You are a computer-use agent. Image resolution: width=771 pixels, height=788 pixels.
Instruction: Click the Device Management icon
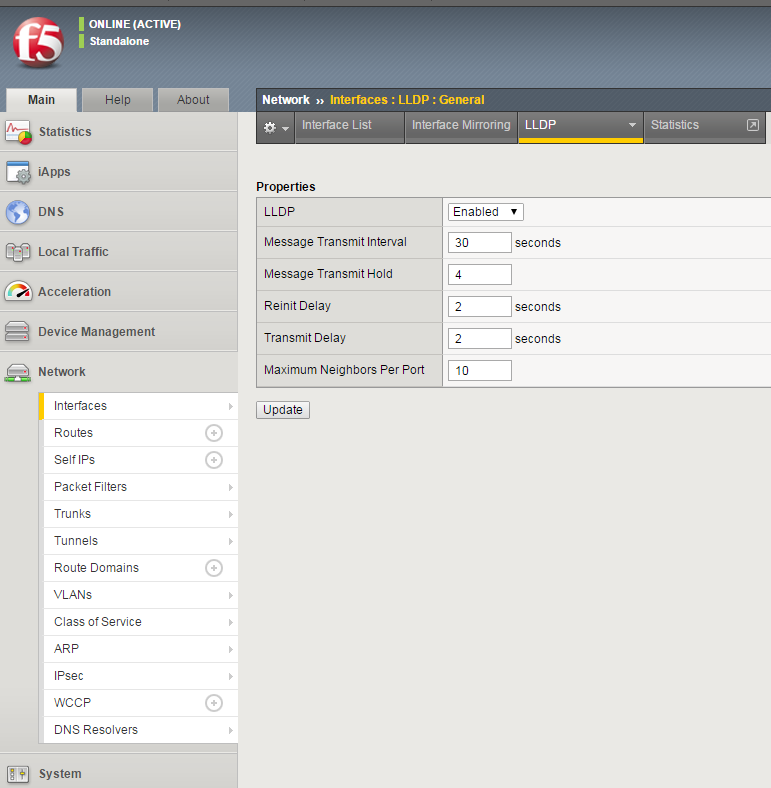pos(19,332)
